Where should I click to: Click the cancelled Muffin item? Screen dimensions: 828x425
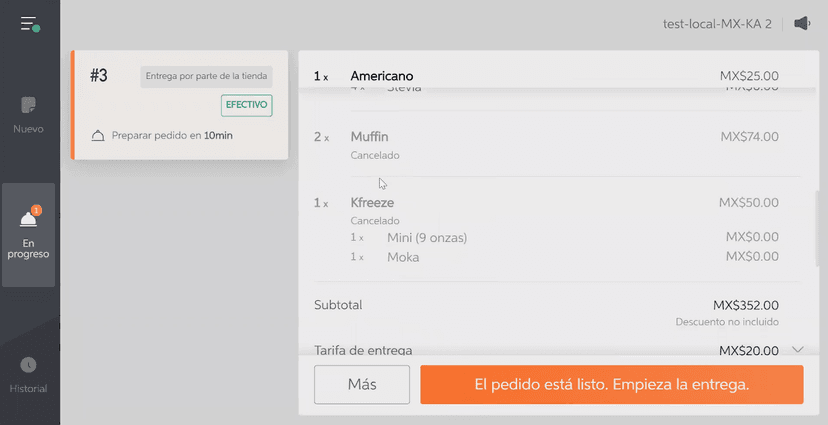pyautogui.click(x=369, y=137)
